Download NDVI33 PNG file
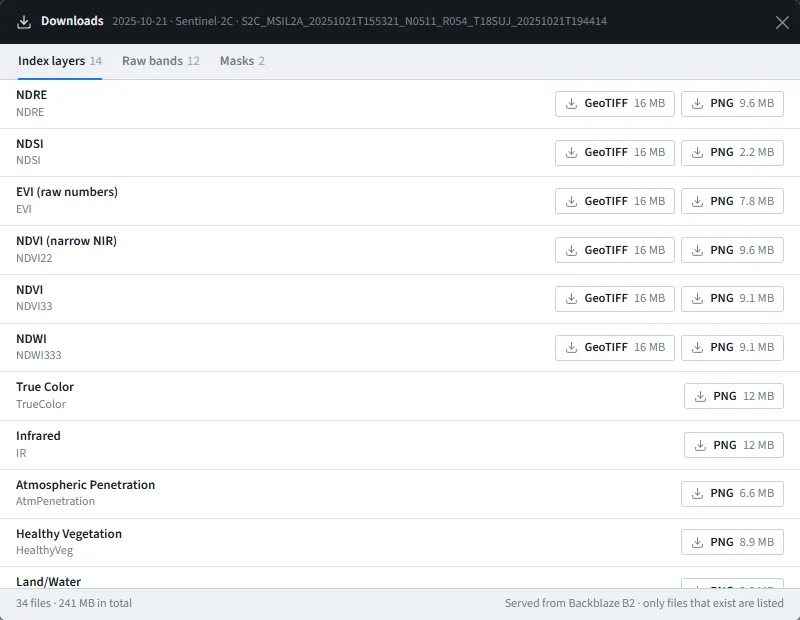The image size is (800, 620). 732,299
